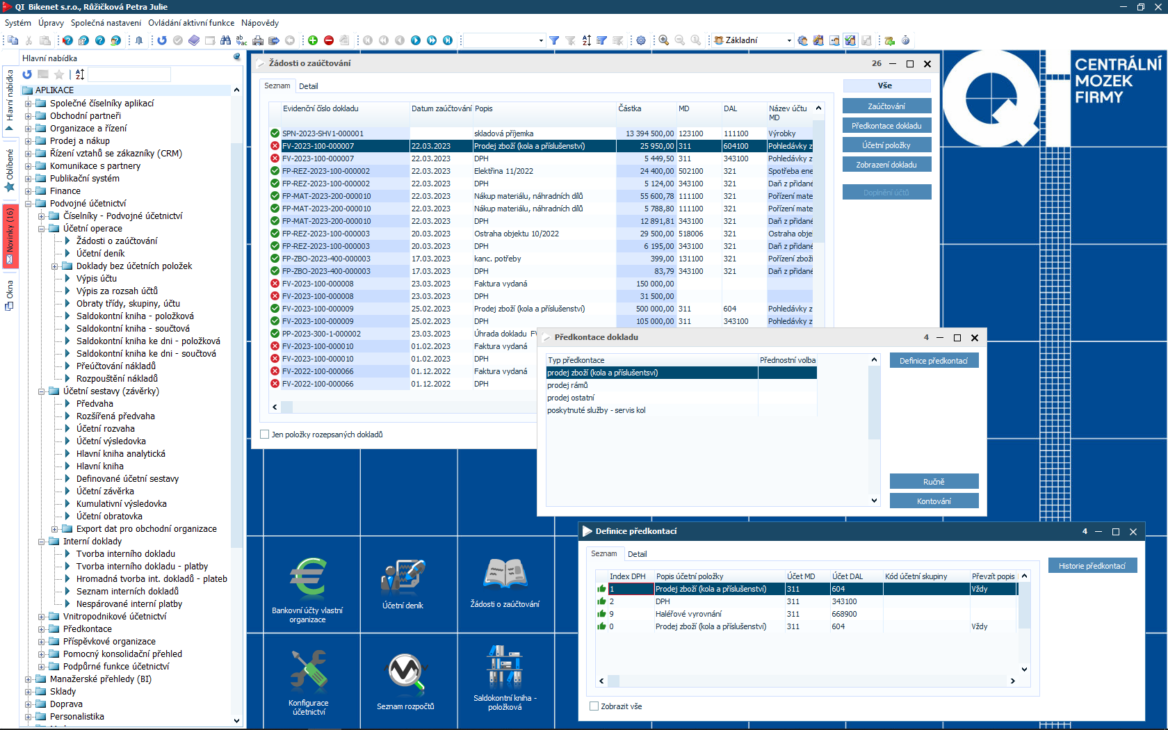
Task: Click the red delete record toolbar icon
Action: tap(328, 41)
